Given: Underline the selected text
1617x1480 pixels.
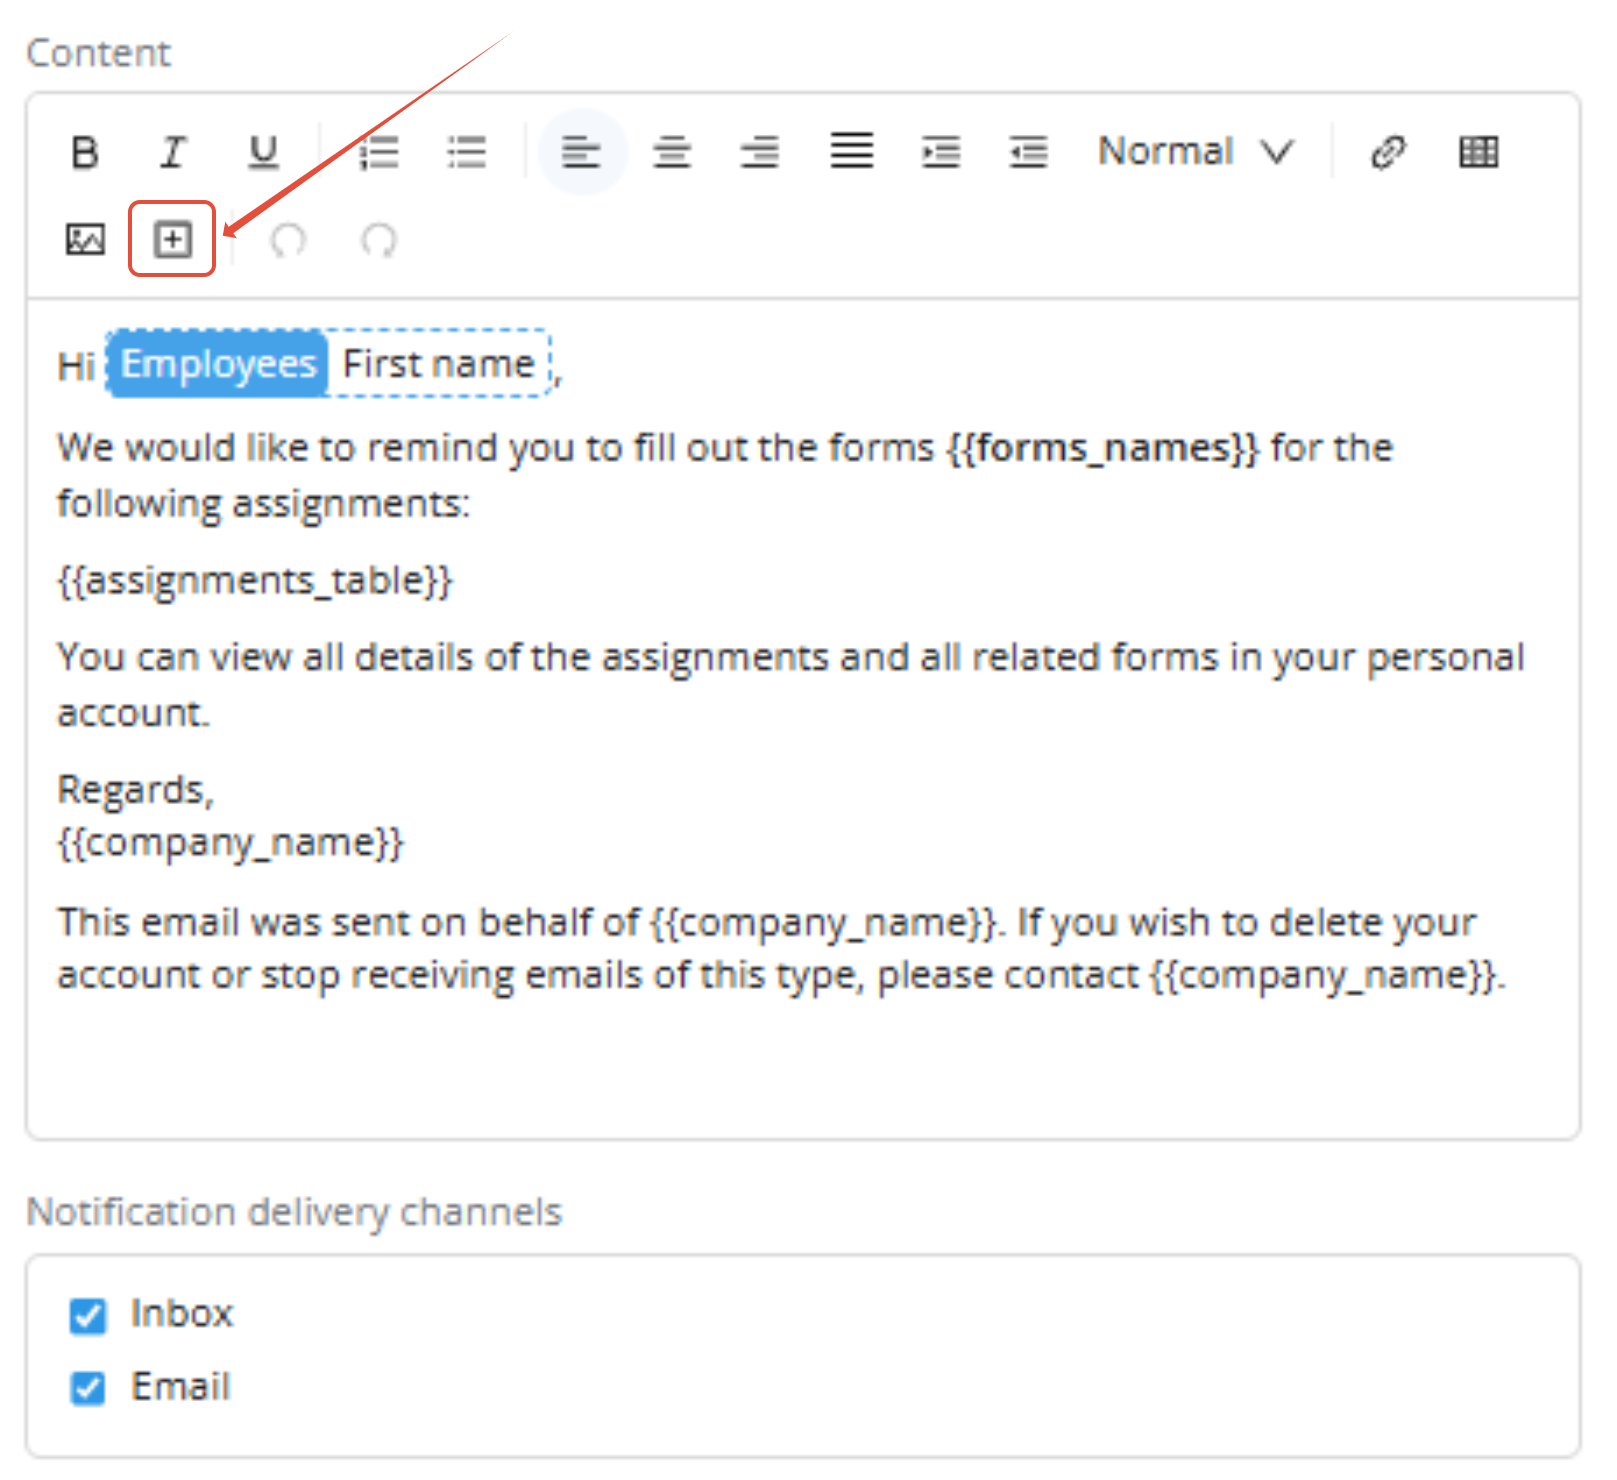Looking at the screenshot, I should (263, 152).
